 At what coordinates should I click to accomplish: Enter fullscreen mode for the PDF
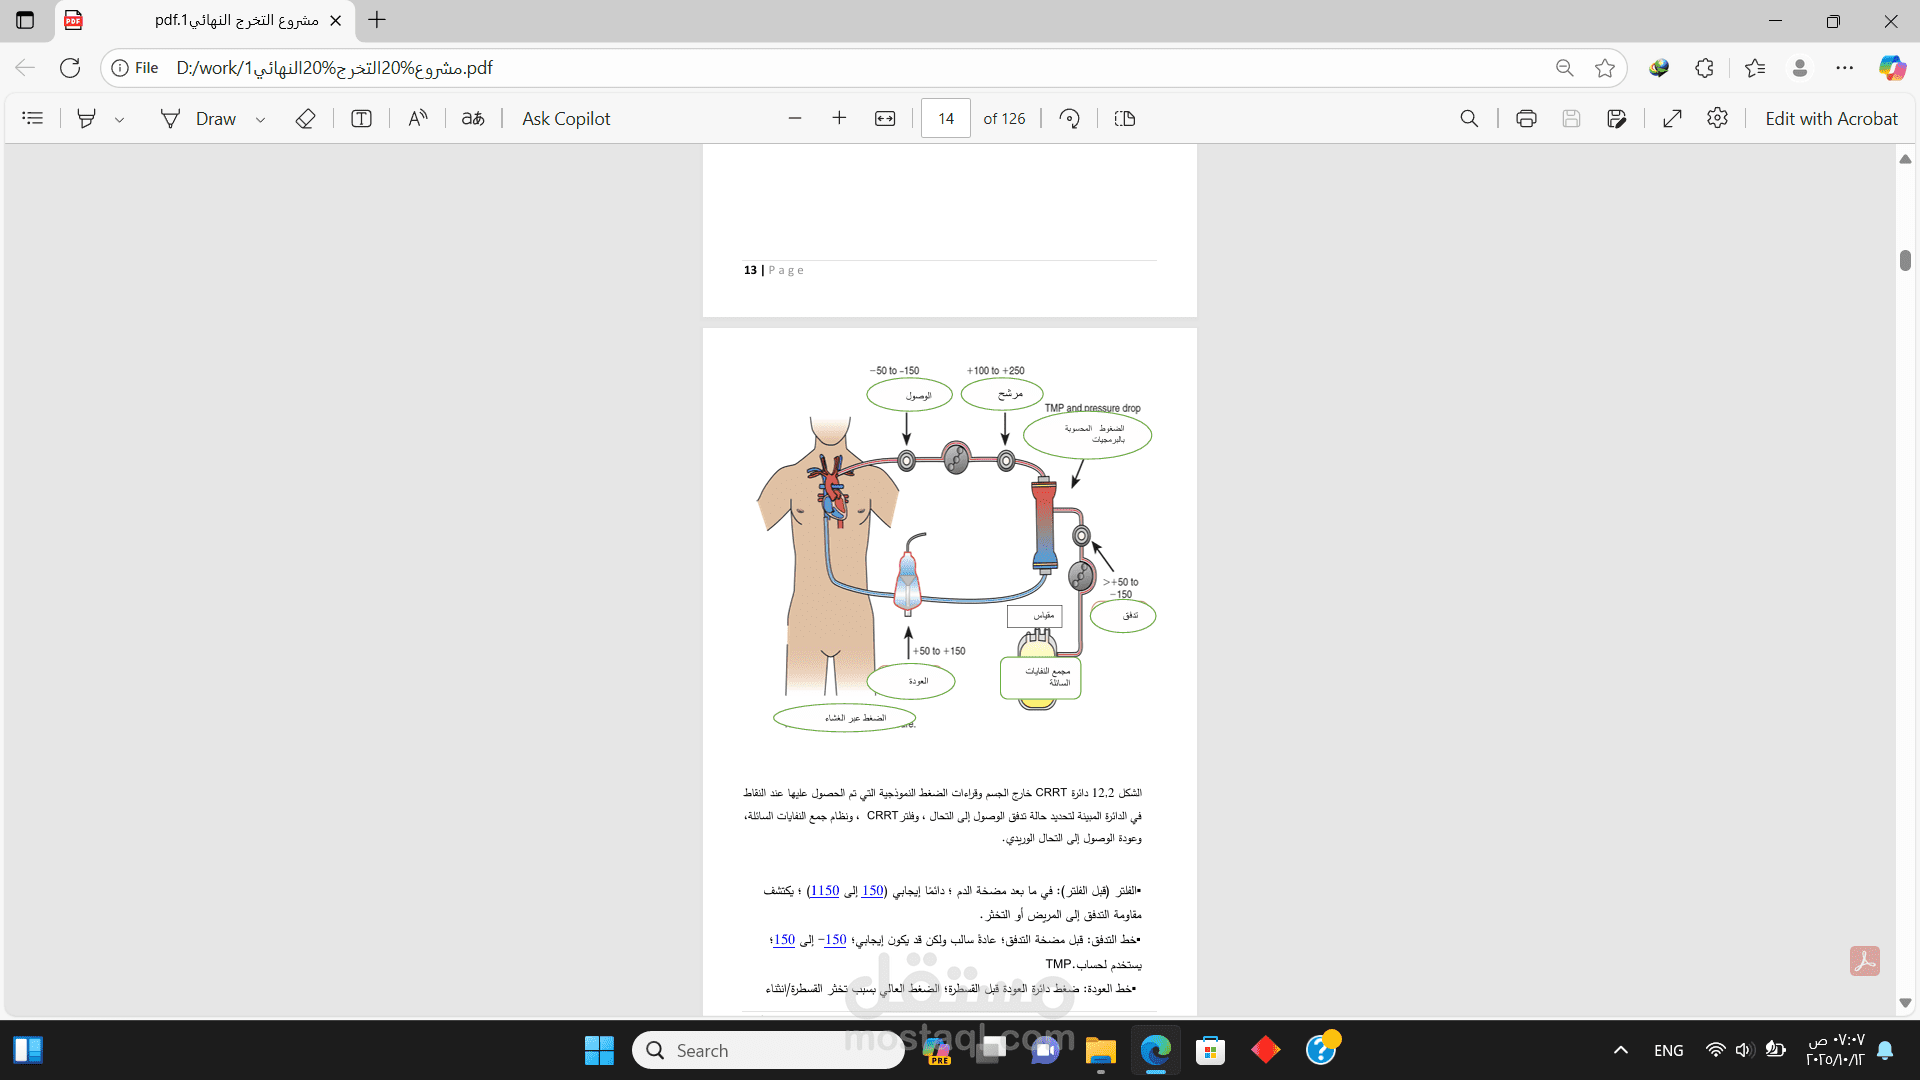1672,118
